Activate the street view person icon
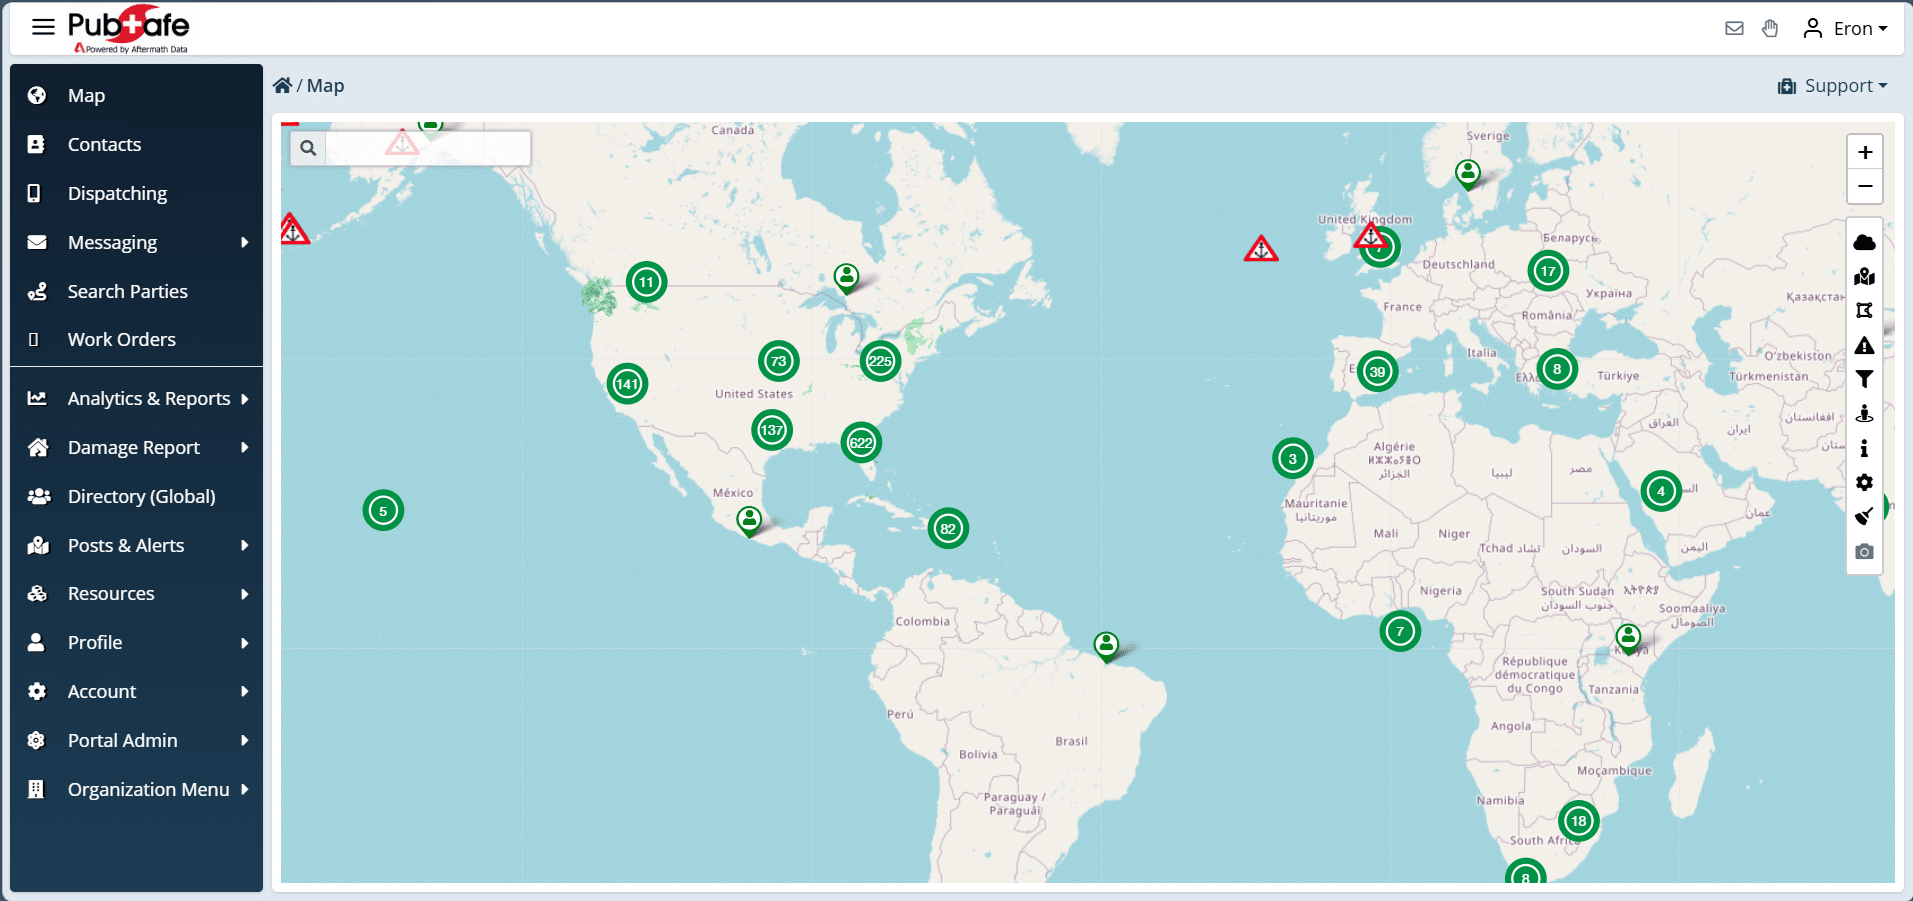Screen dimensions: 1913x901 tap(1864, 413)
